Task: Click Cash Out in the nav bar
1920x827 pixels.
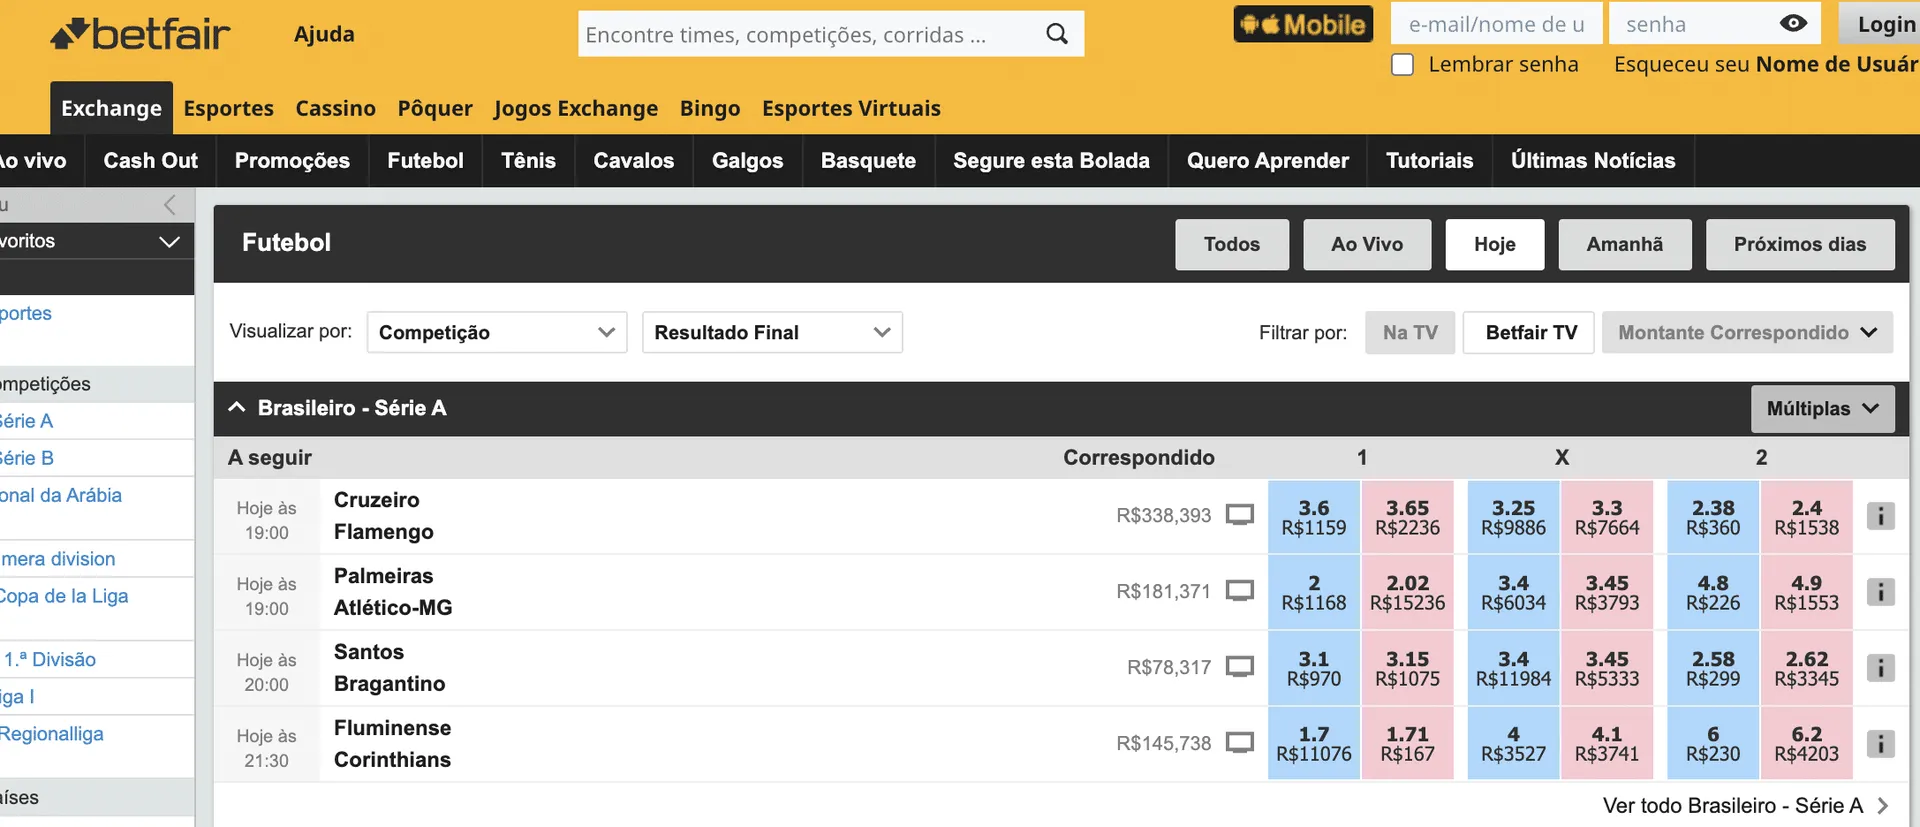Action: (151, 161)
